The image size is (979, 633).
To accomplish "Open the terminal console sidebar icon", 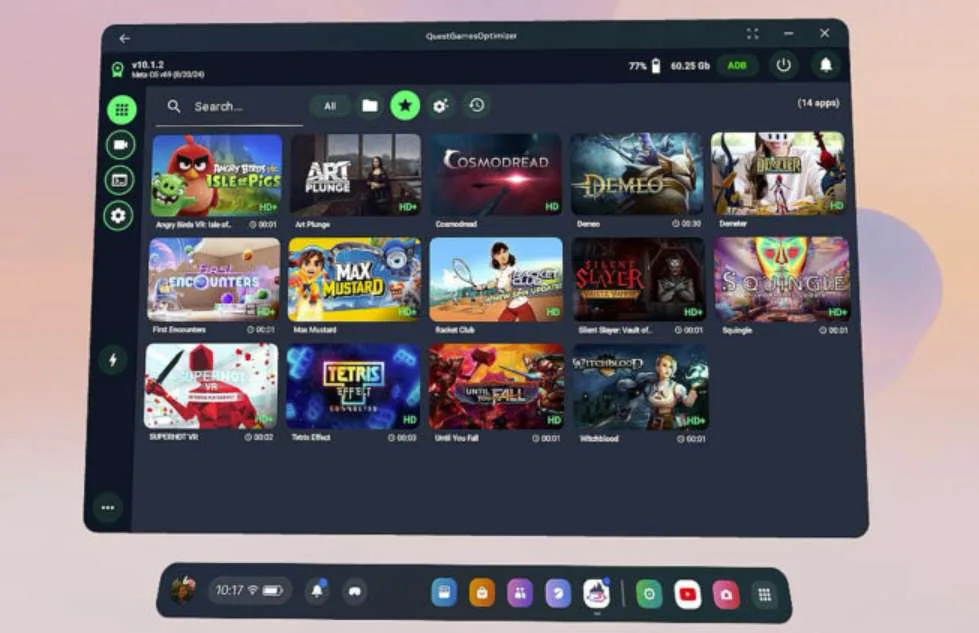I will 119,180.
